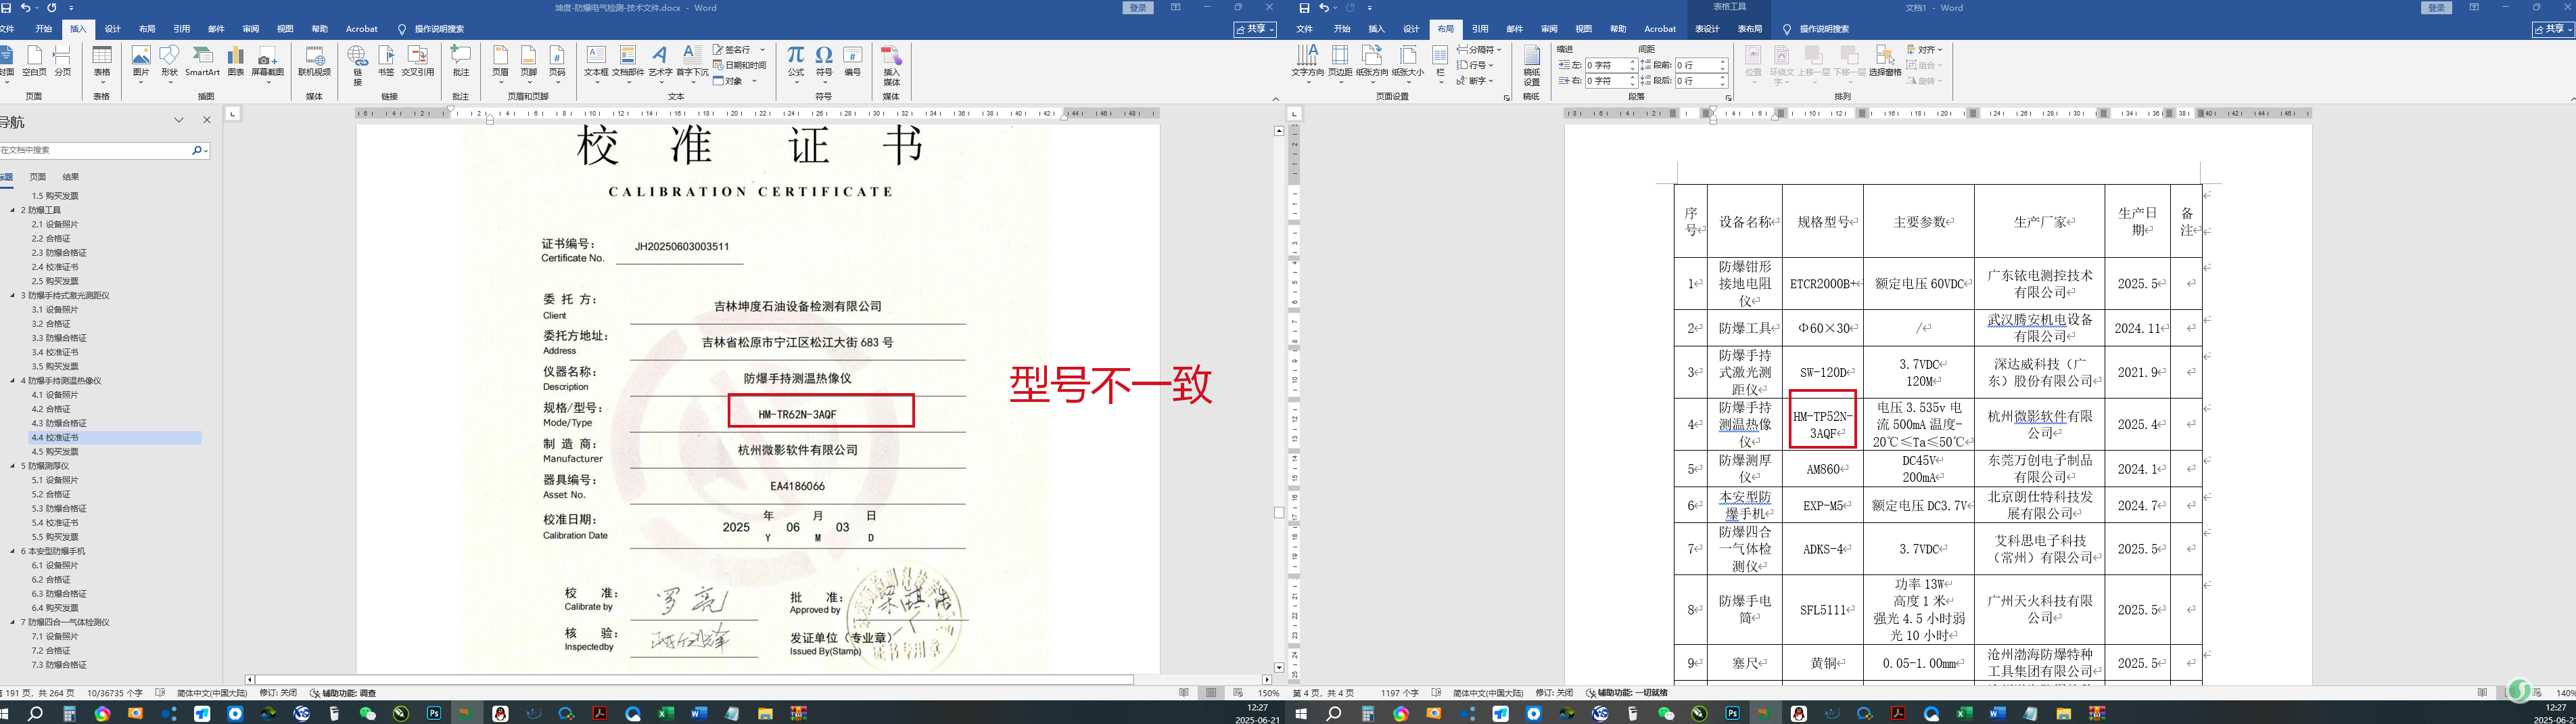This screenshot has height=724, width=2576.
Task: Add a 批注 comment
Action: 461,61
